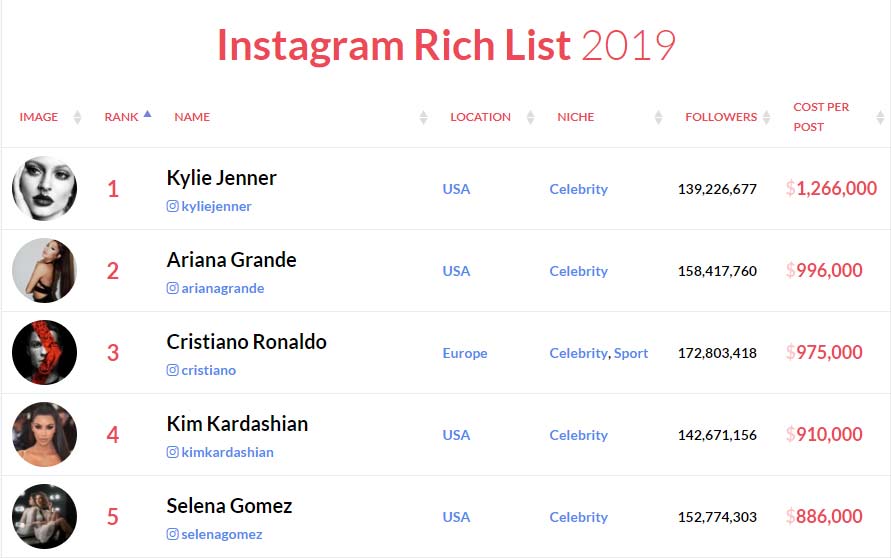Toggle sorting on the Followers column arrows

[767, 117]
